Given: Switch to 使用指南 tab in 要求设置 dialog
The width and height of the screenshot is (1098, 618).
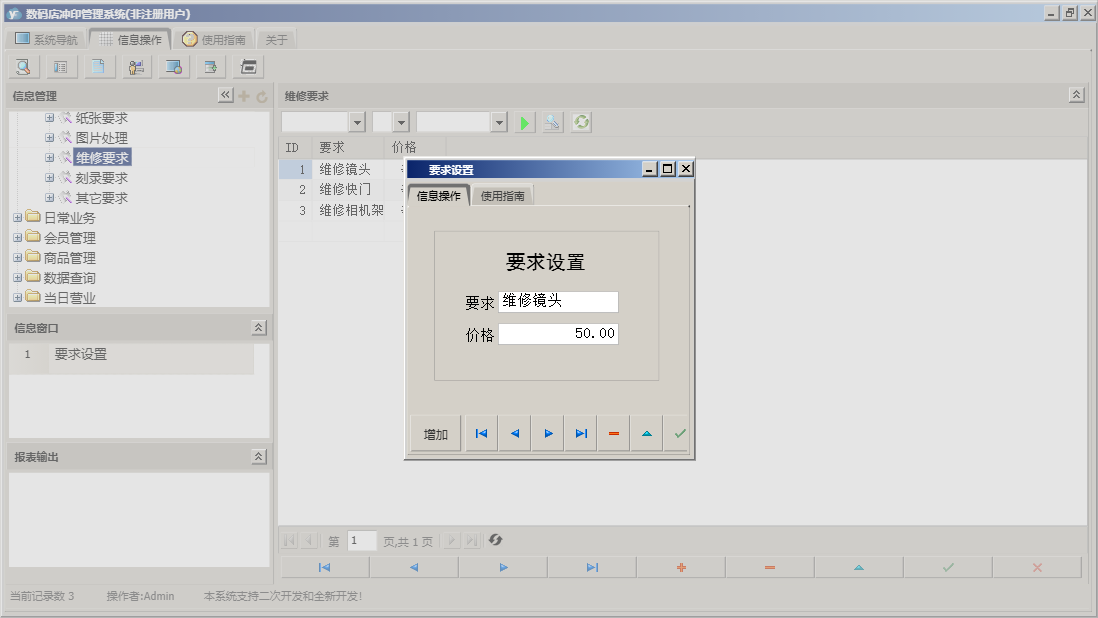Looking at the screenshot, I should (x=502, y=196).
